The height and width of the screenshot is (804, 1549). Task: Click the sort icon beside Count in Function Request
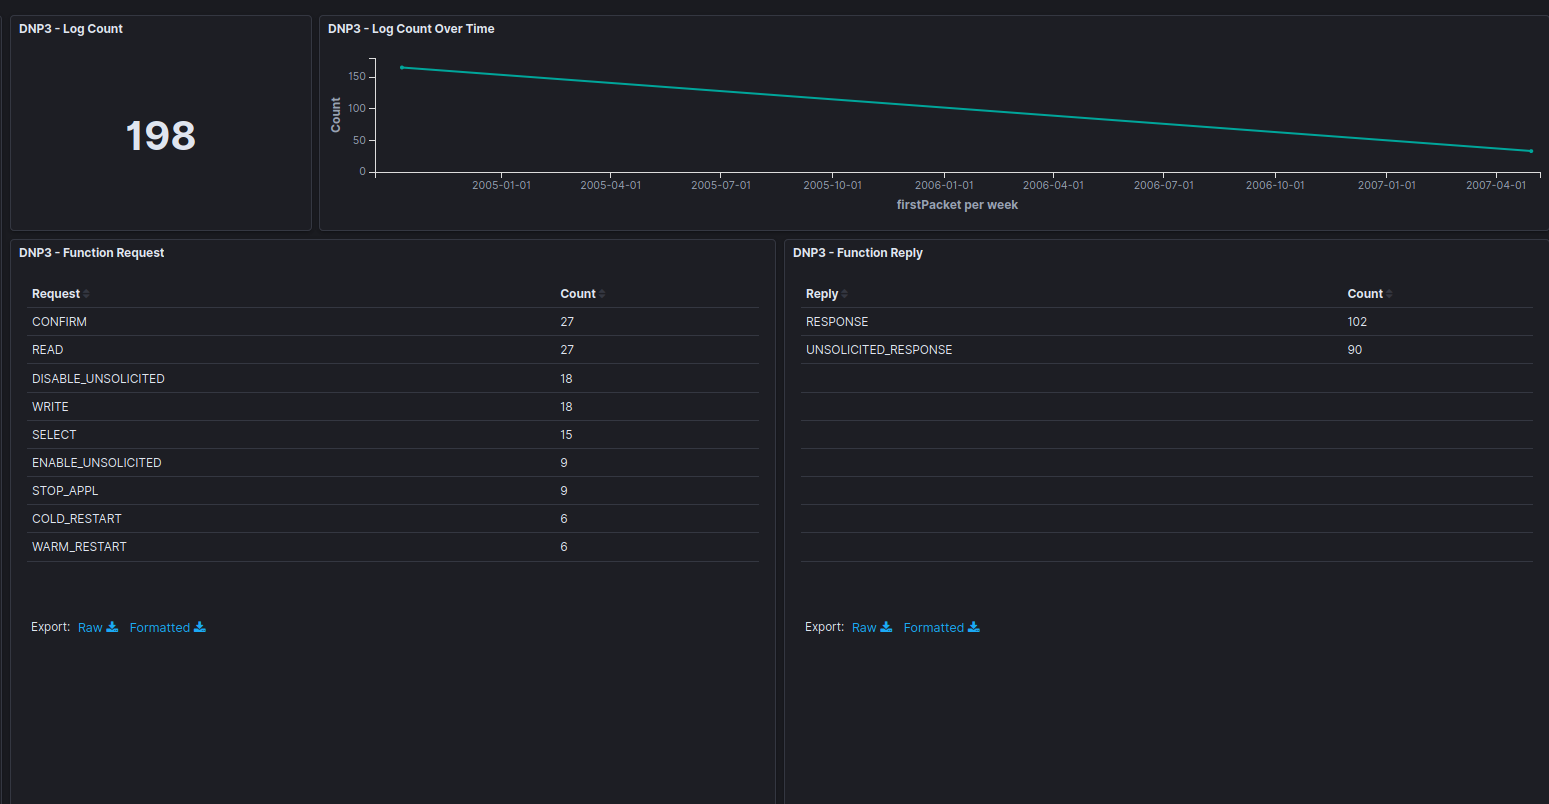[602, 293]
